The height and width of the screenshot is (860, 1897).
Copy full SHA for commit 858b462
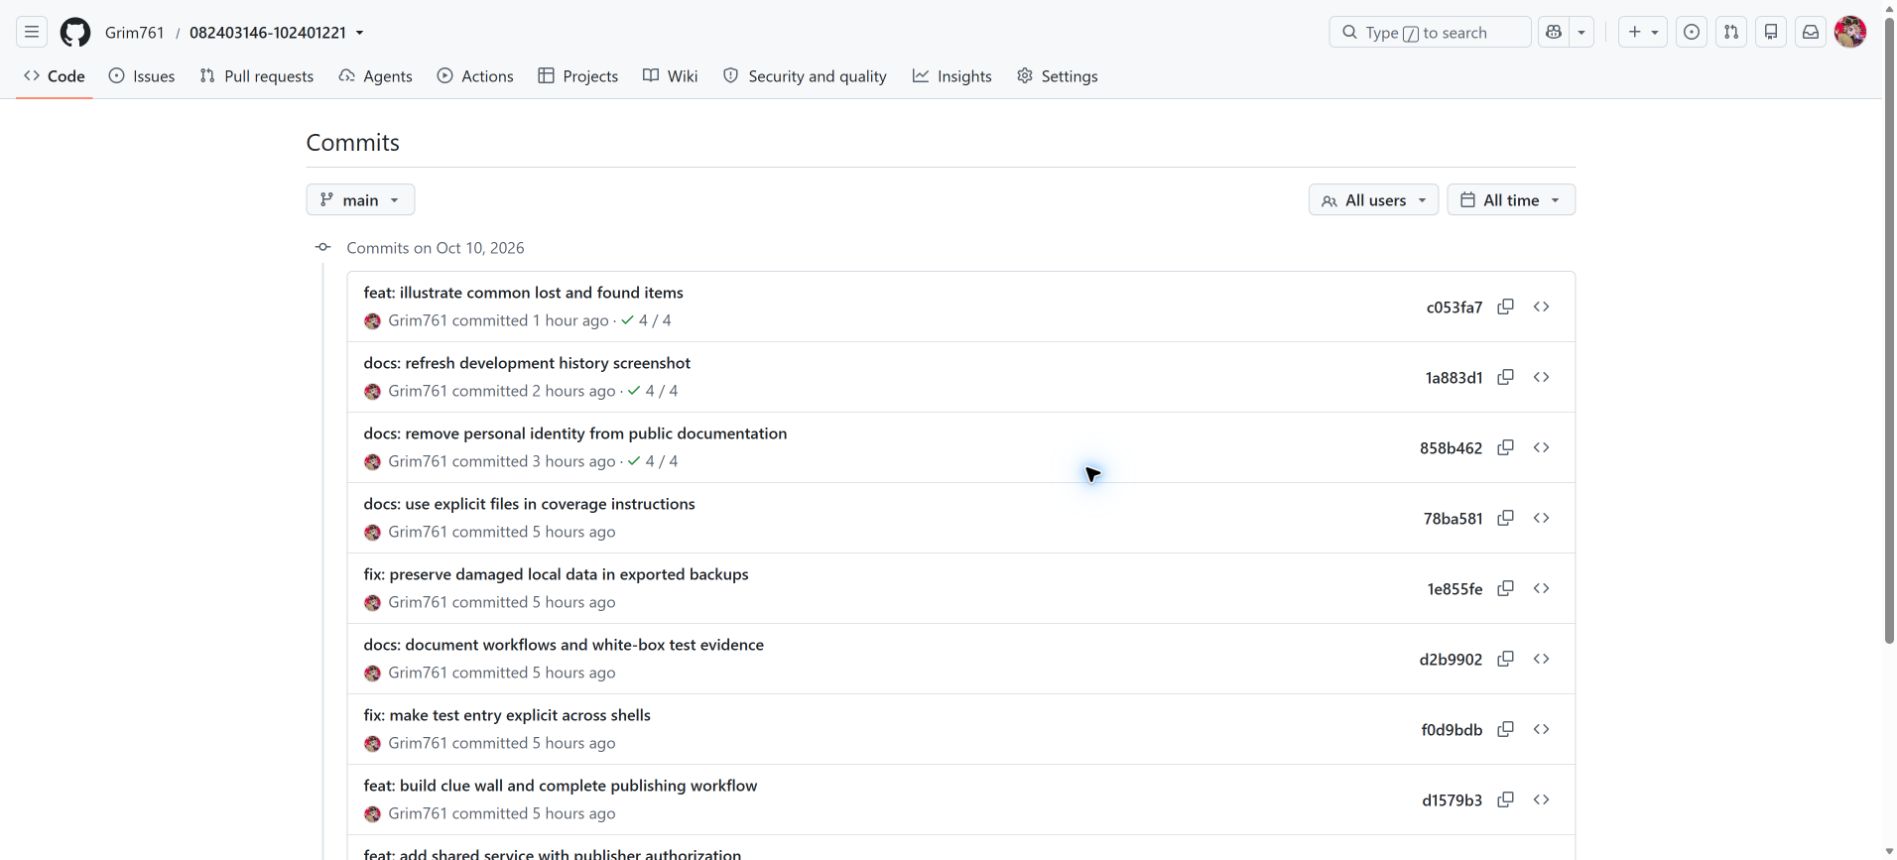coord(1505,447)
